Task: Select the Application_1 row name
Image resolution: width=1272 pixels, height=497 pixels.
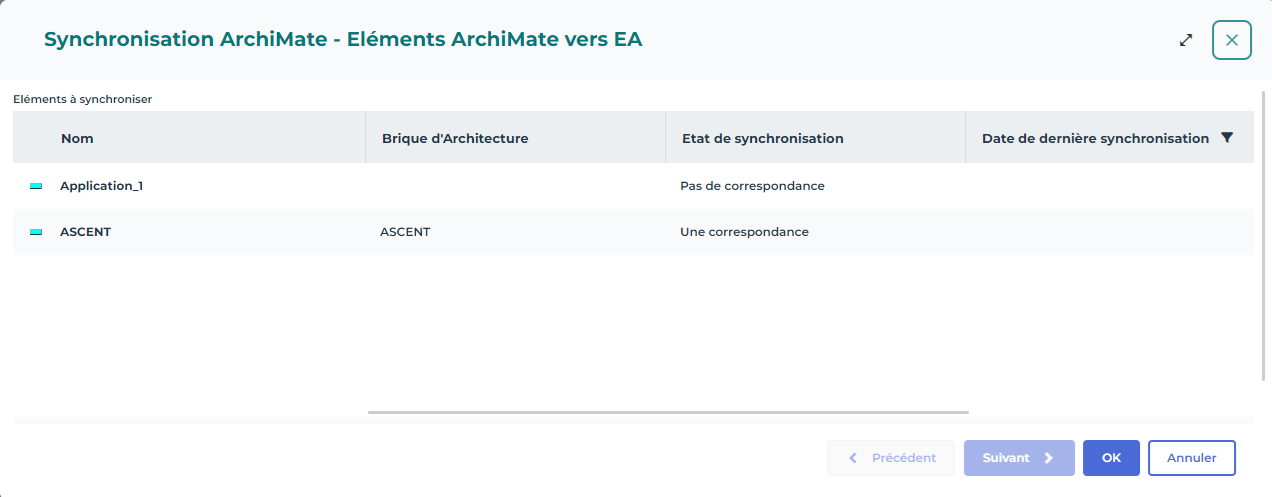Action: [101, 186]
